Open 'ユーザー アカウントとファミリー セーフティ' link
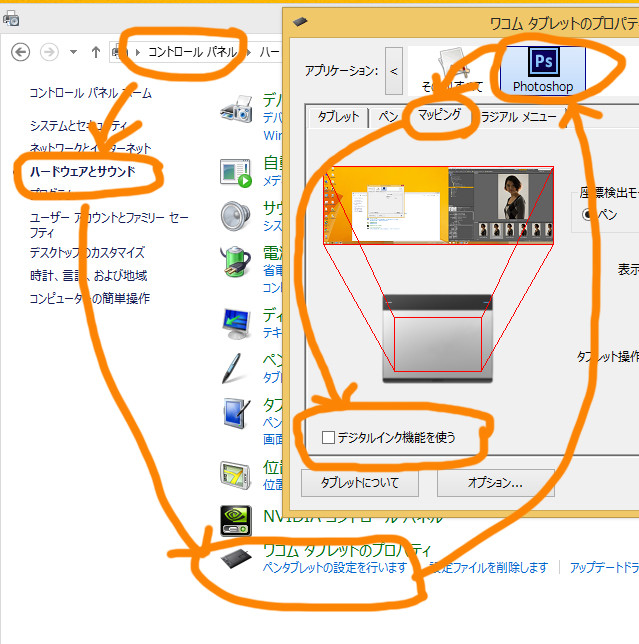 coord(109,225)
